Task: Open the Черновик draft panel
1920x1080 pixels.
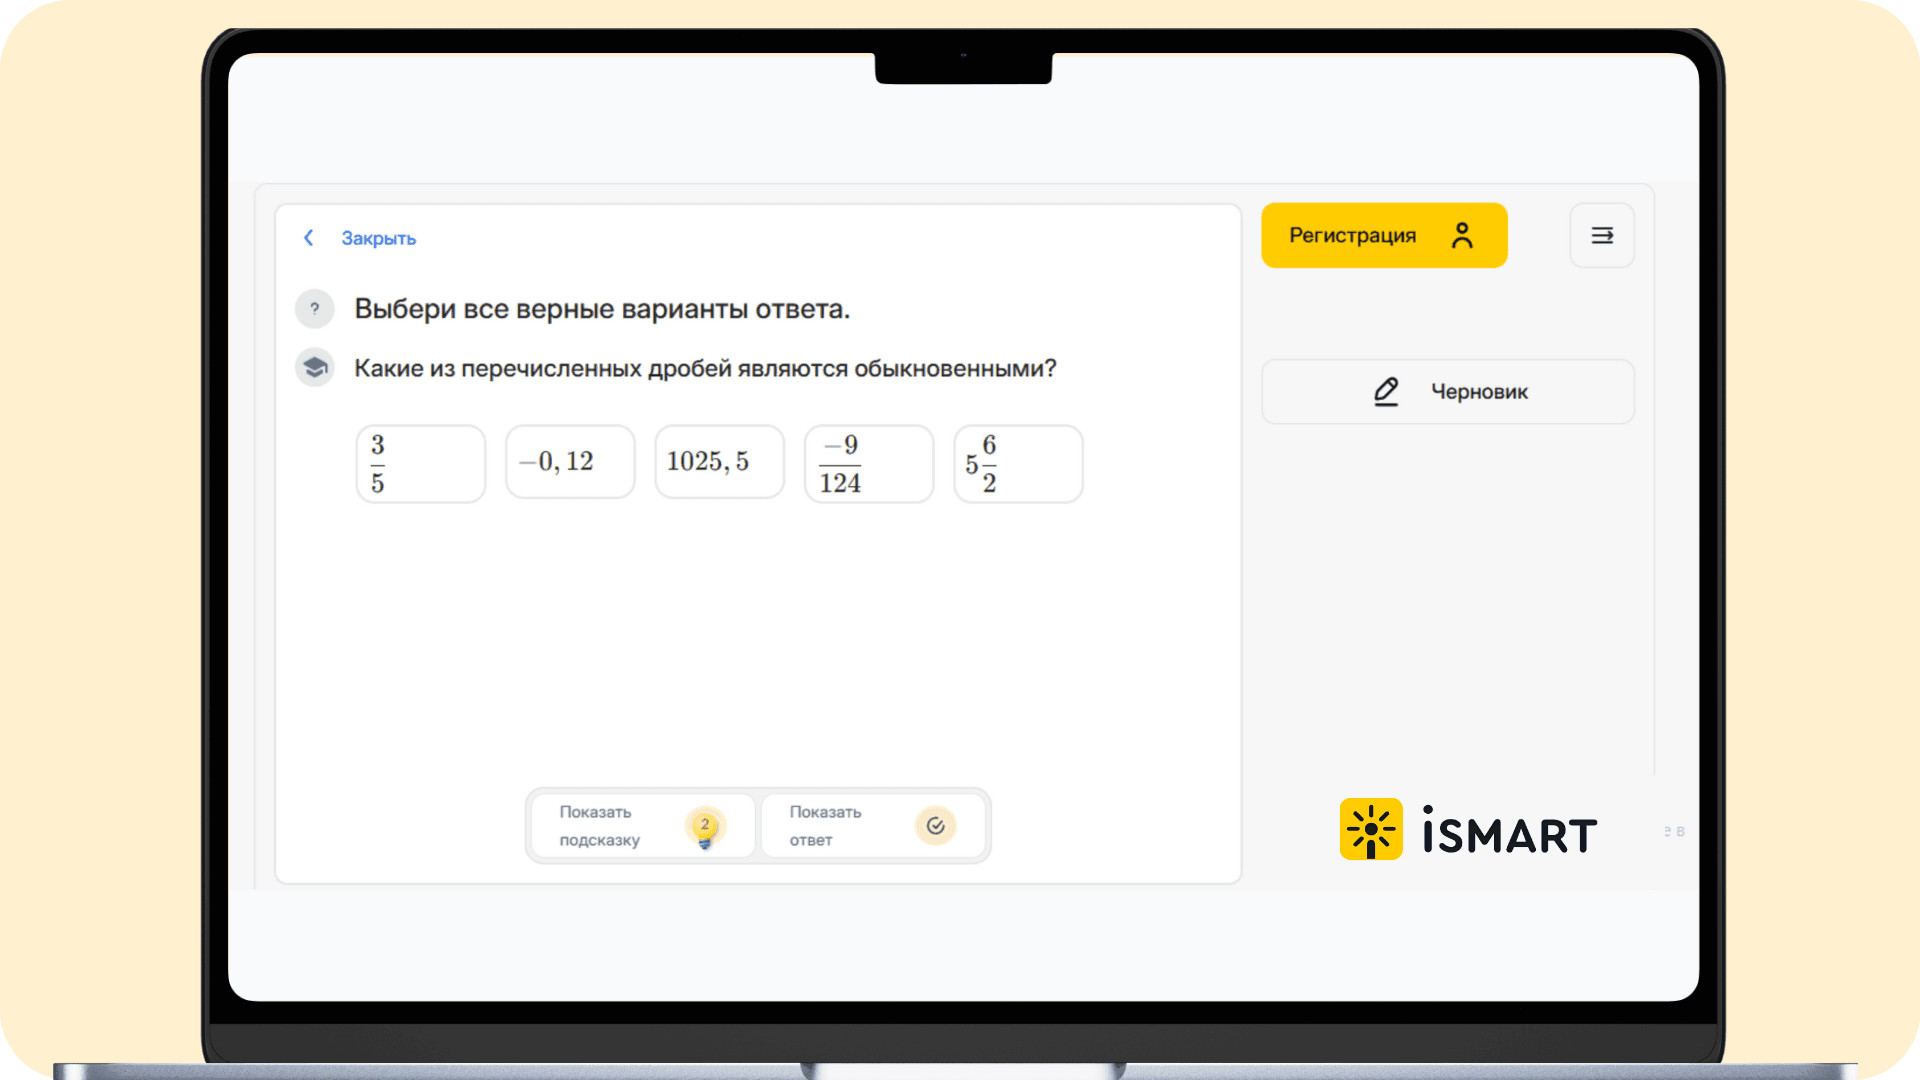Action: tap(1478, 392)
